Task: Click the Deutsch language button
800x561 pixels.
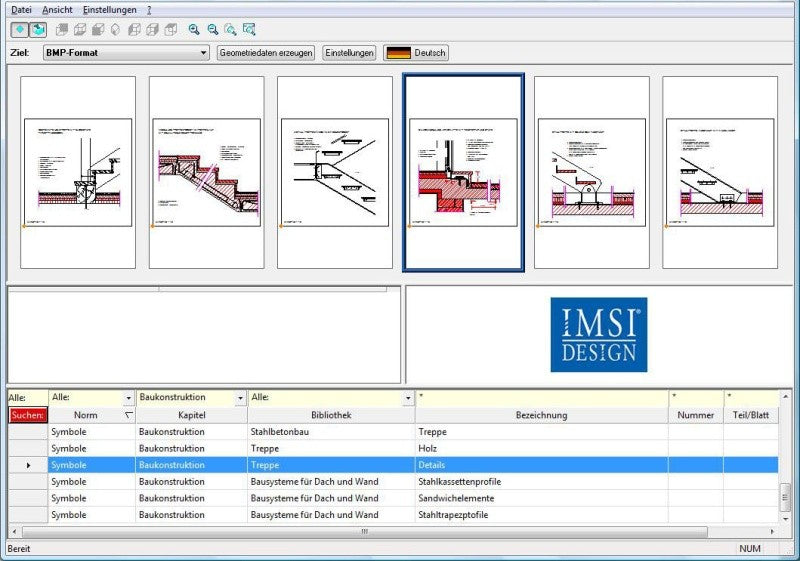Action: [416, 53]
